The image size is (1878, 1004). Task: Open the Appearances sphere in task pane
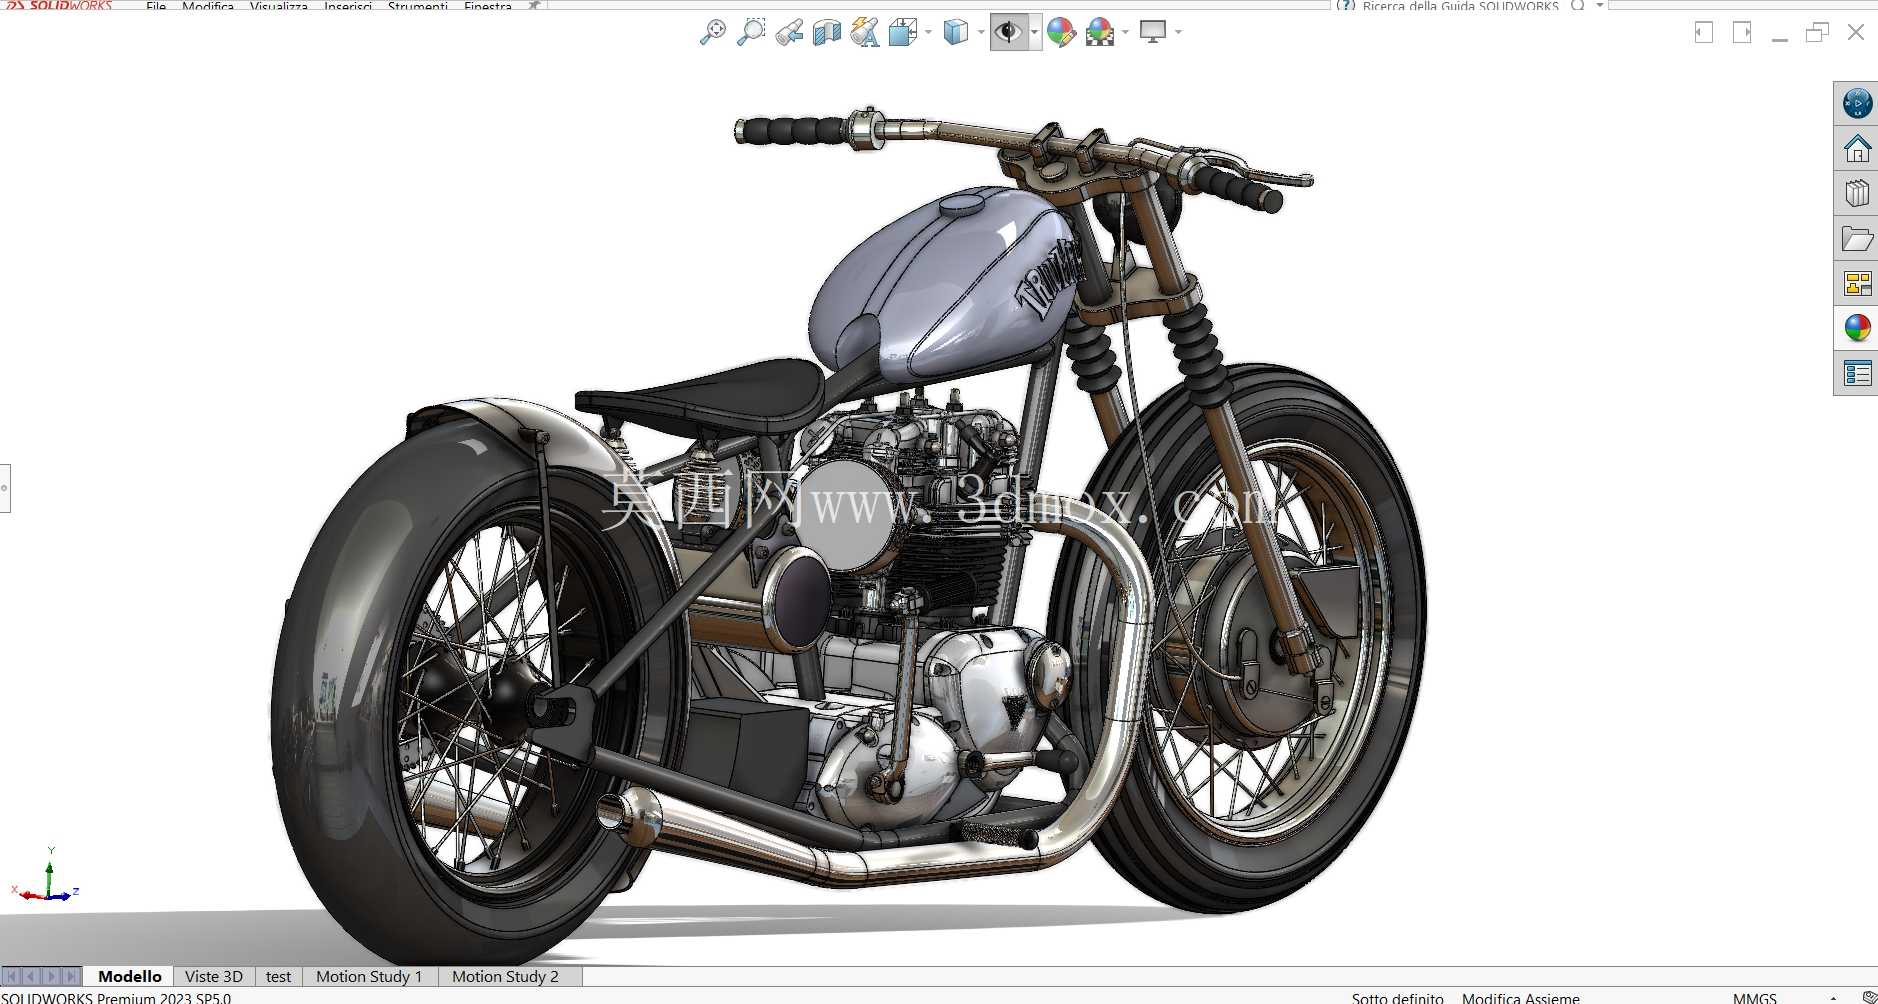(1857, 328)
